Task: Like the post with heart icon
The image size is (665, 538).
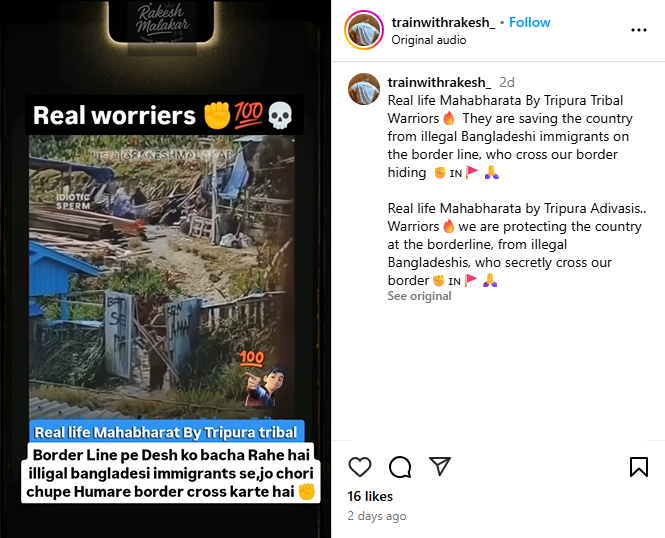Action: 360,467
